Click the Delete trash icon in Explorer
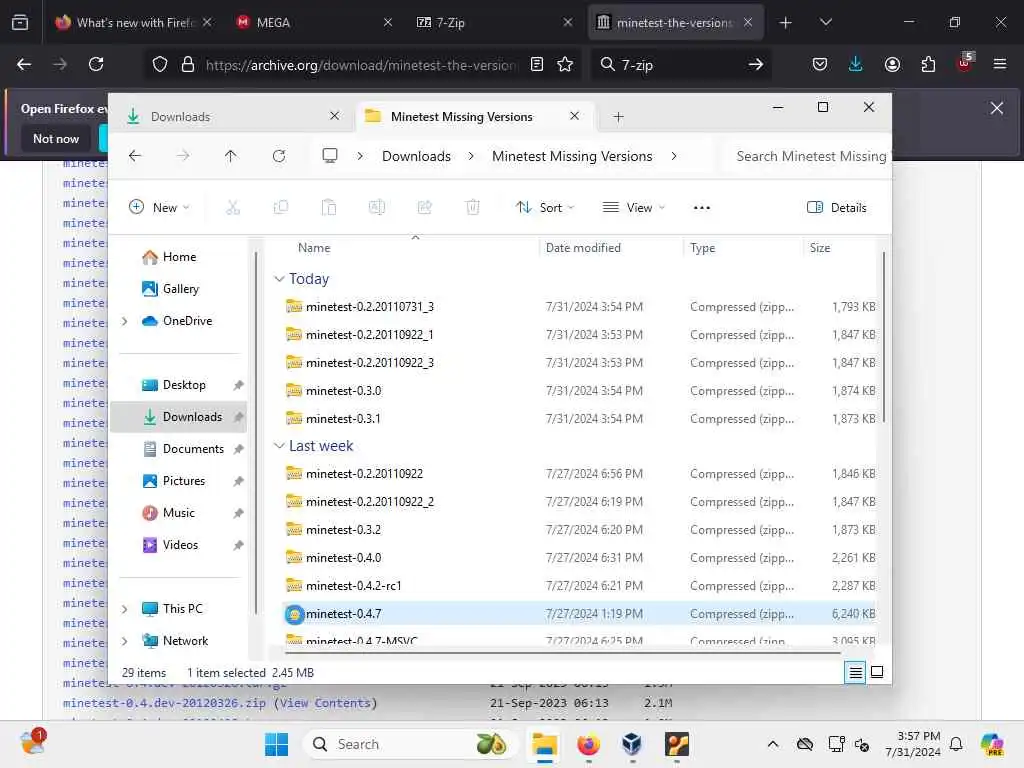1024x768 pixels. [x=473, y=208]
